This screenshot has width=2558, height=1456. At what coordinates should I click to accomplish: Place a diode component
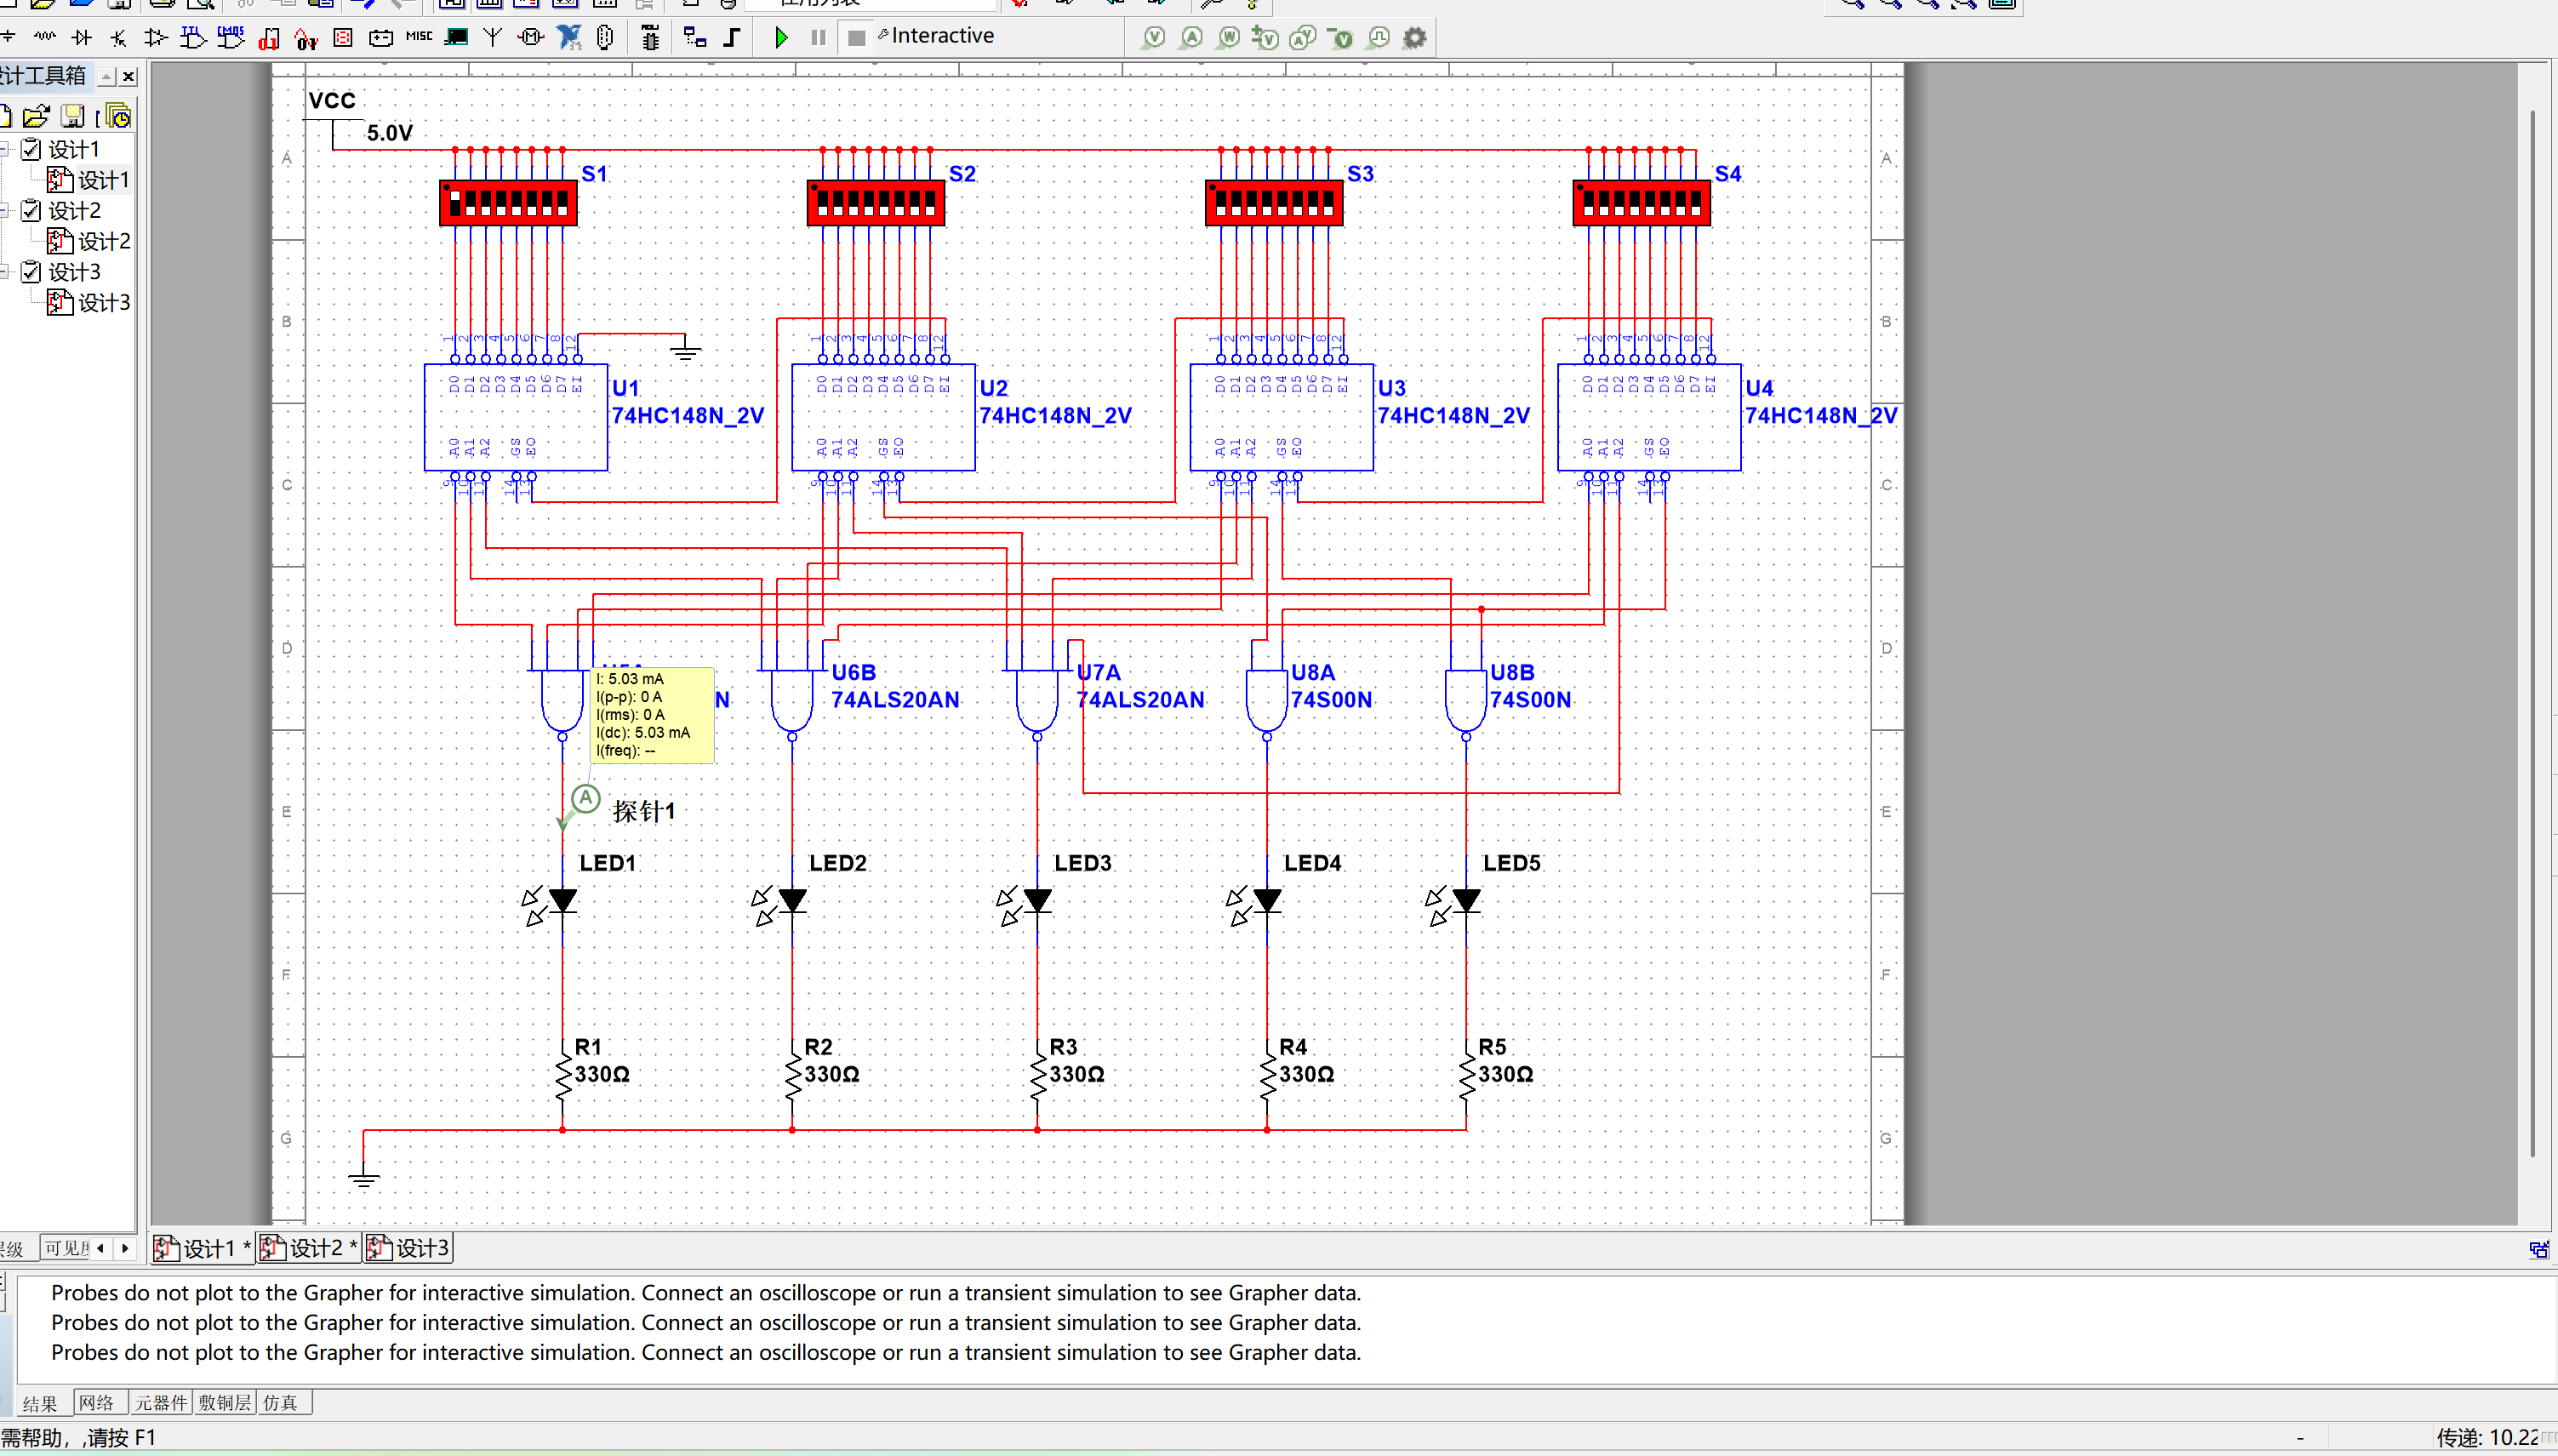[x=82, y=38]
